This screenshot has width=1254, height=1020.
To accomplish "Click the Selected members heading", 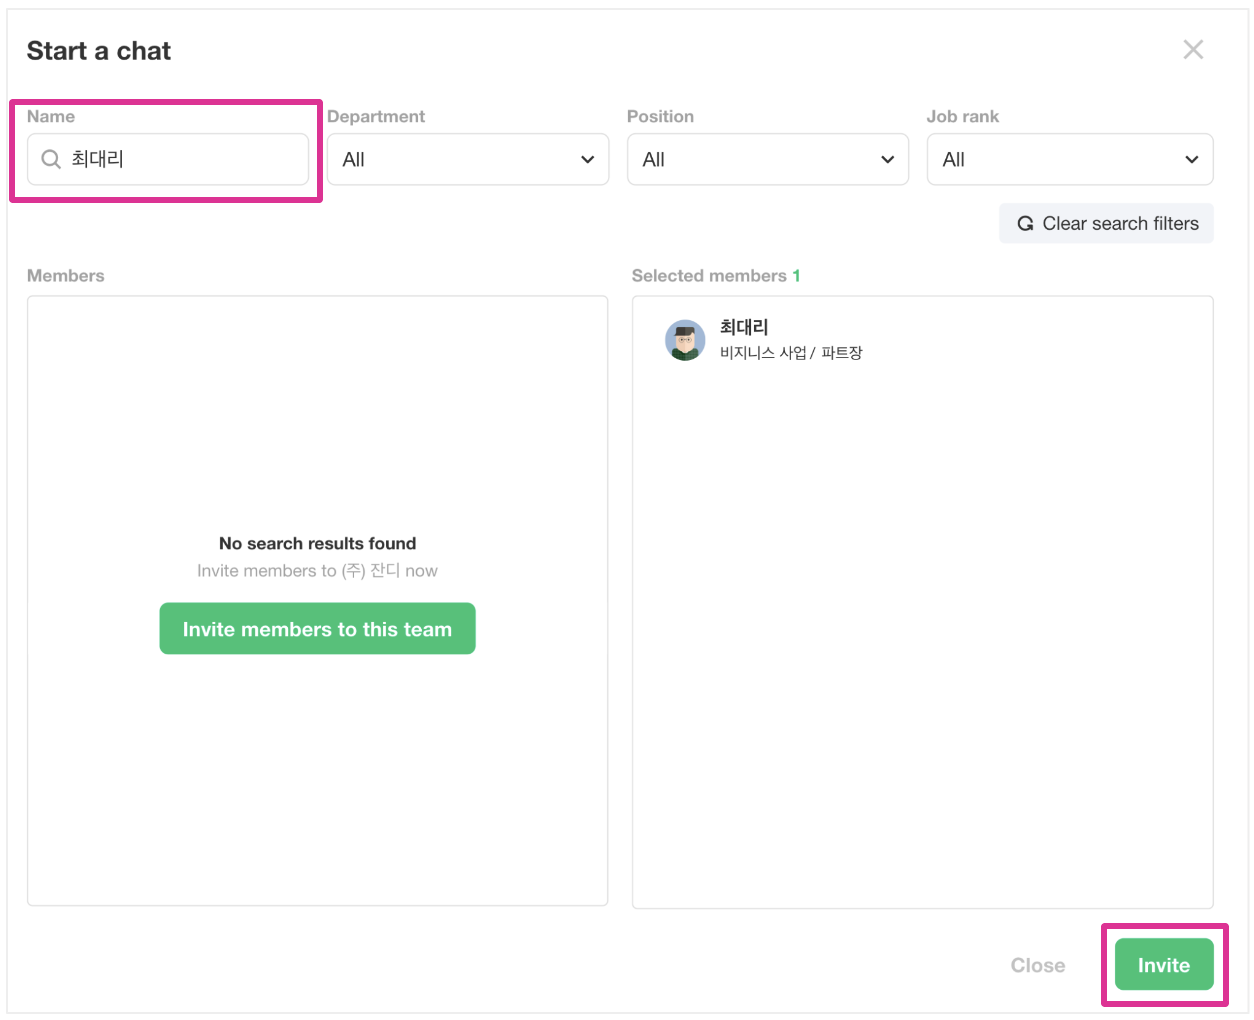I will pyautogui.click(x=709, y=276).
